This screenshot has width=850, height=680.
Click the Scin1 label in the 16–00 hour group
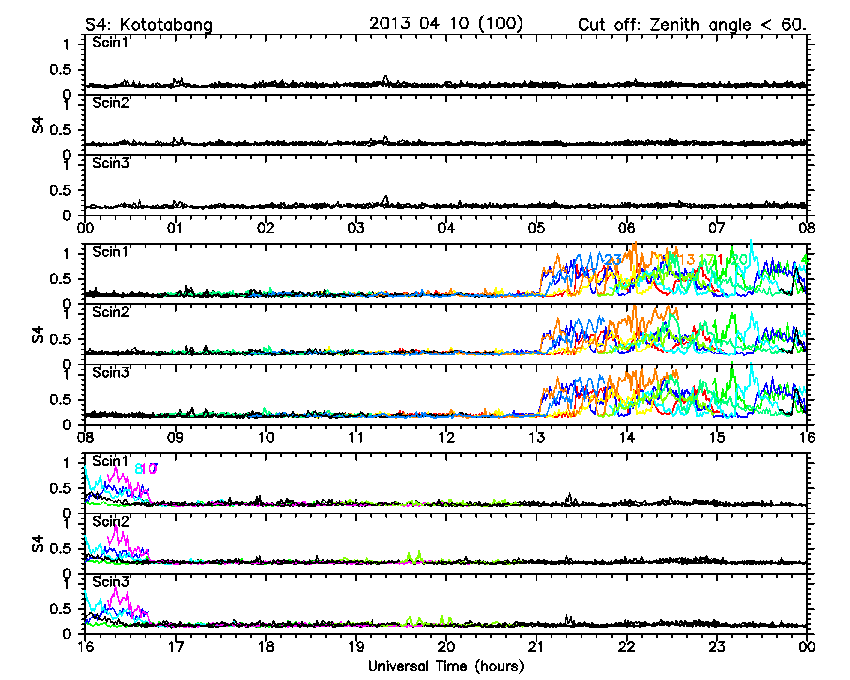pos(111,461)
